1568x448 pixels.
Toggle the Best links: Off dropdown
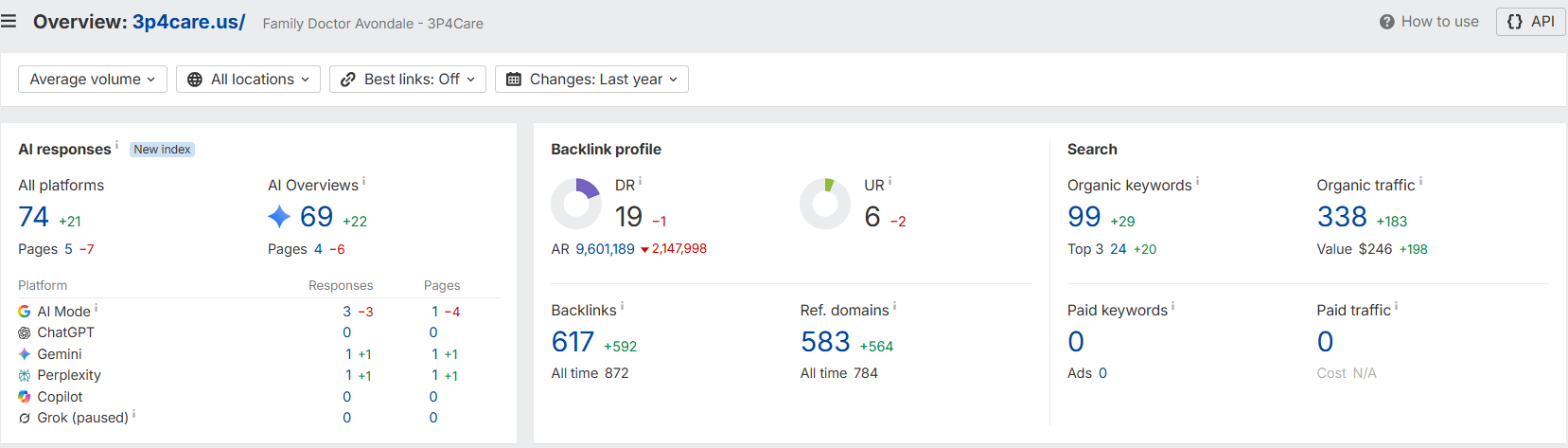408,79
